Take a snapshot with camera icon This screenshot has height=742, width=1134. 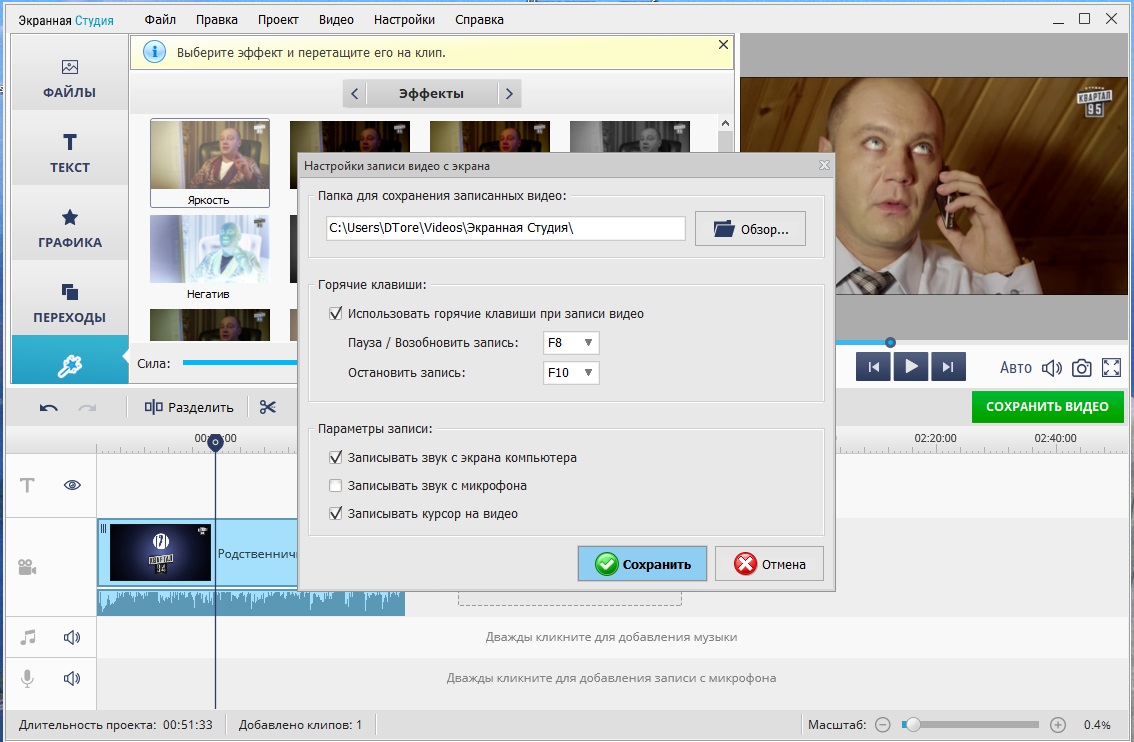1081,368
